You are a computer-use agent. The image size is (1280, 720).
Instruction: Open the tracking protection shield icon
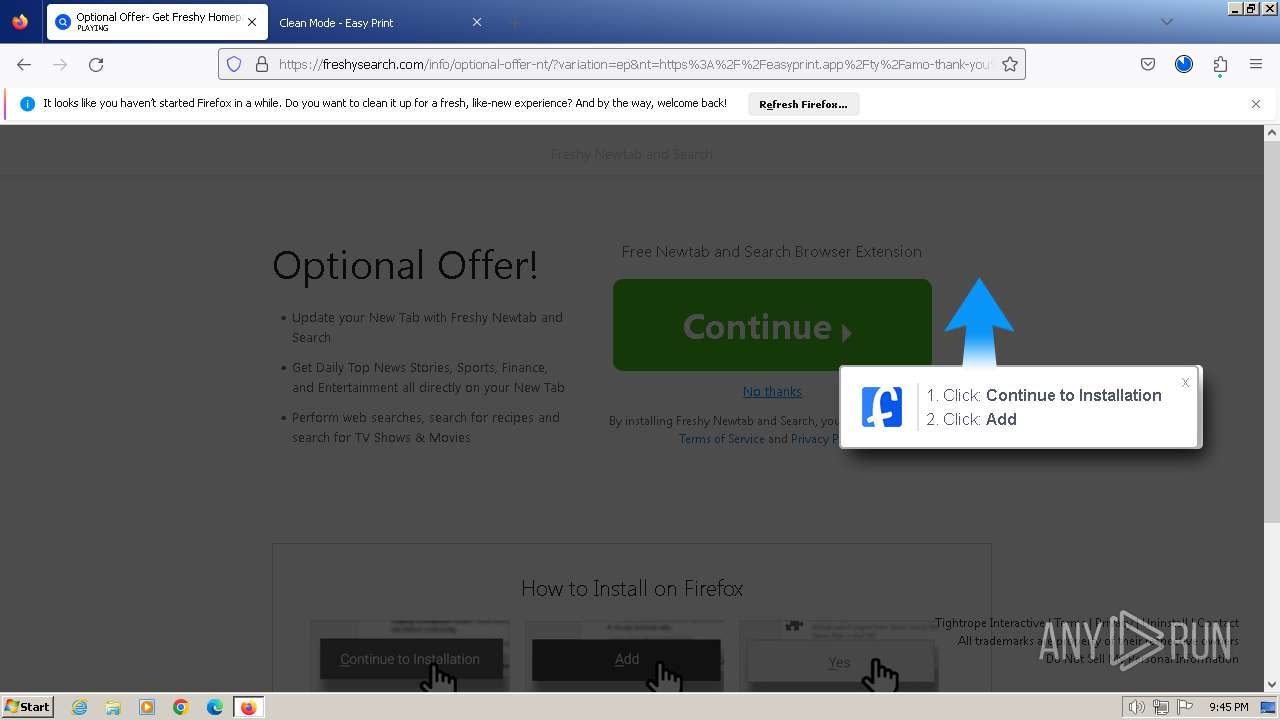(234, 64)
